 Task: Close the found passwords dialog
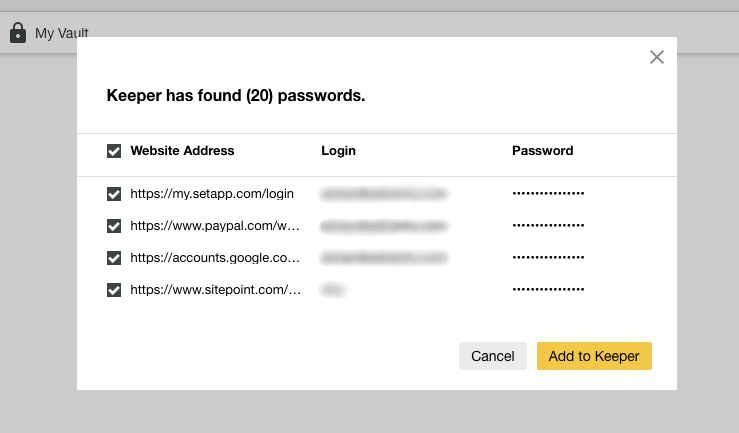coord(657,57)
